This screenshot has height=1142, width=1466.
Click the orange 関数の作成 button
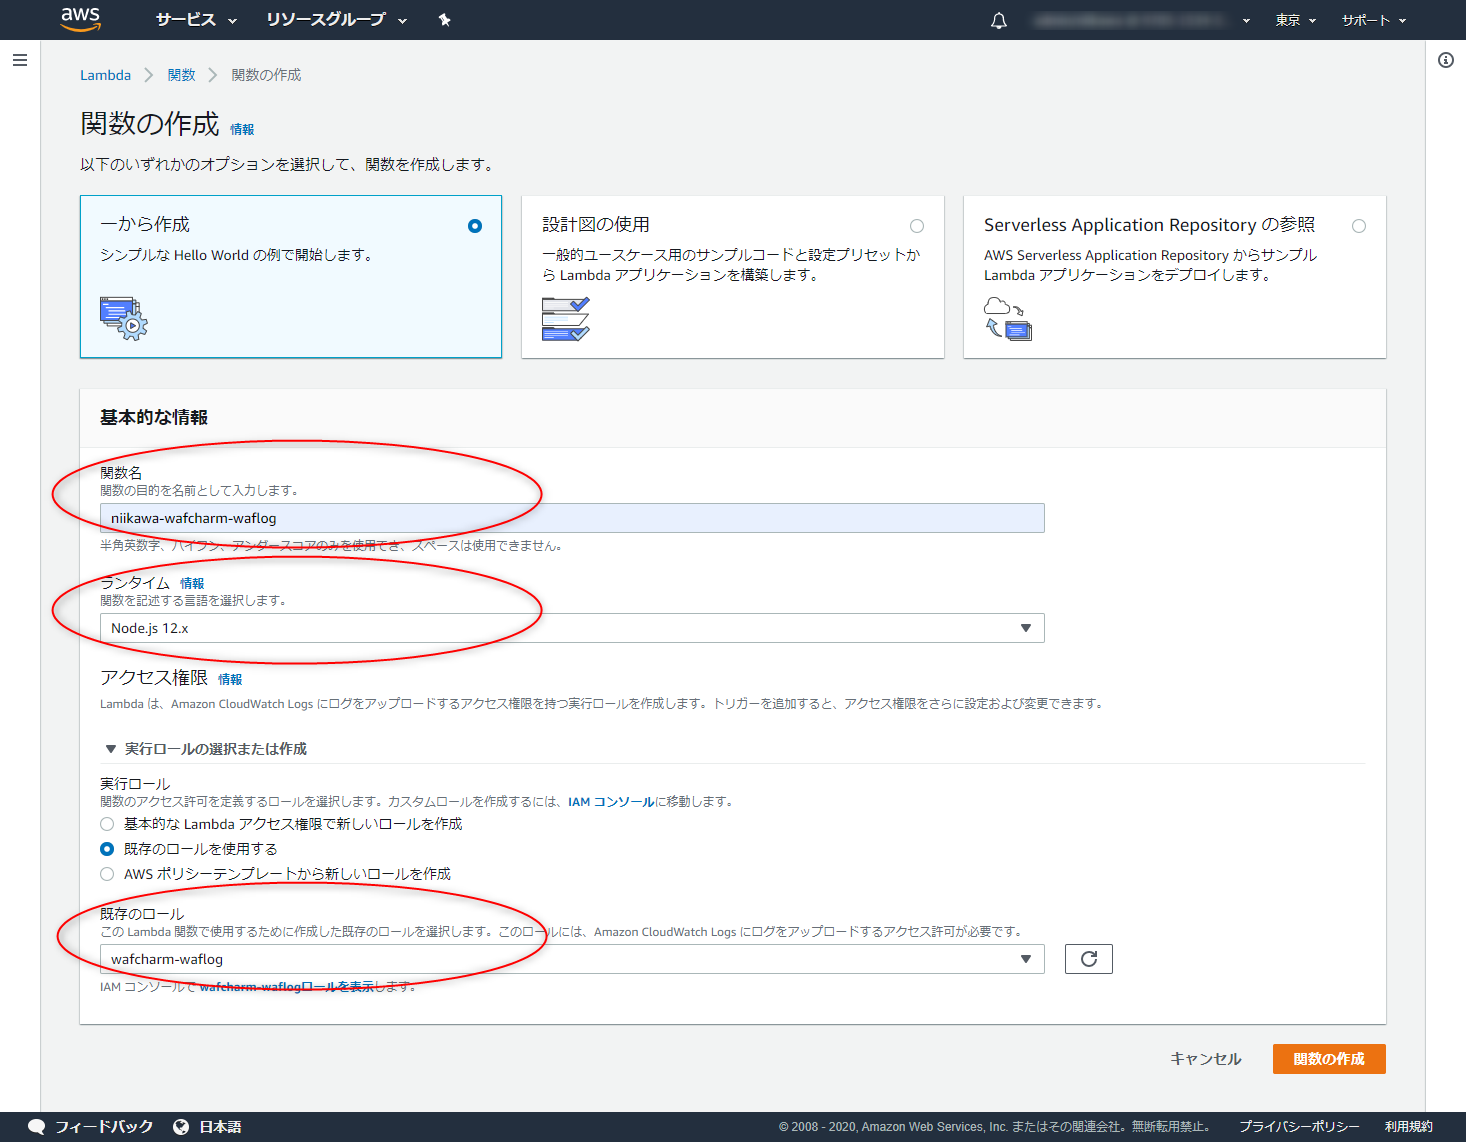[1328, 1059]
